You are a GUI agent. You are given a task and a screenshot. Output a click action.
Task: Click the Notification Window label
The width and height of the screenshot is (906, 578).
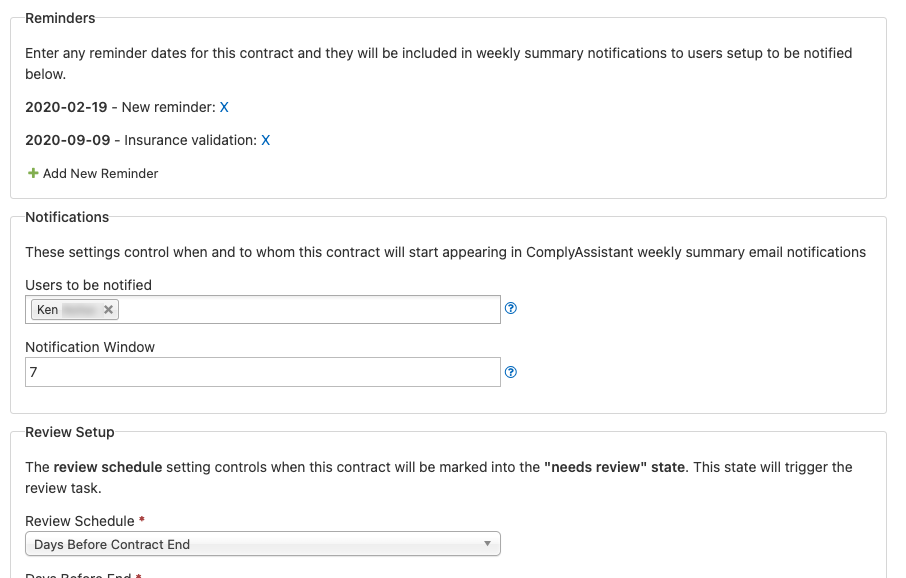click(x=90, y=348)
